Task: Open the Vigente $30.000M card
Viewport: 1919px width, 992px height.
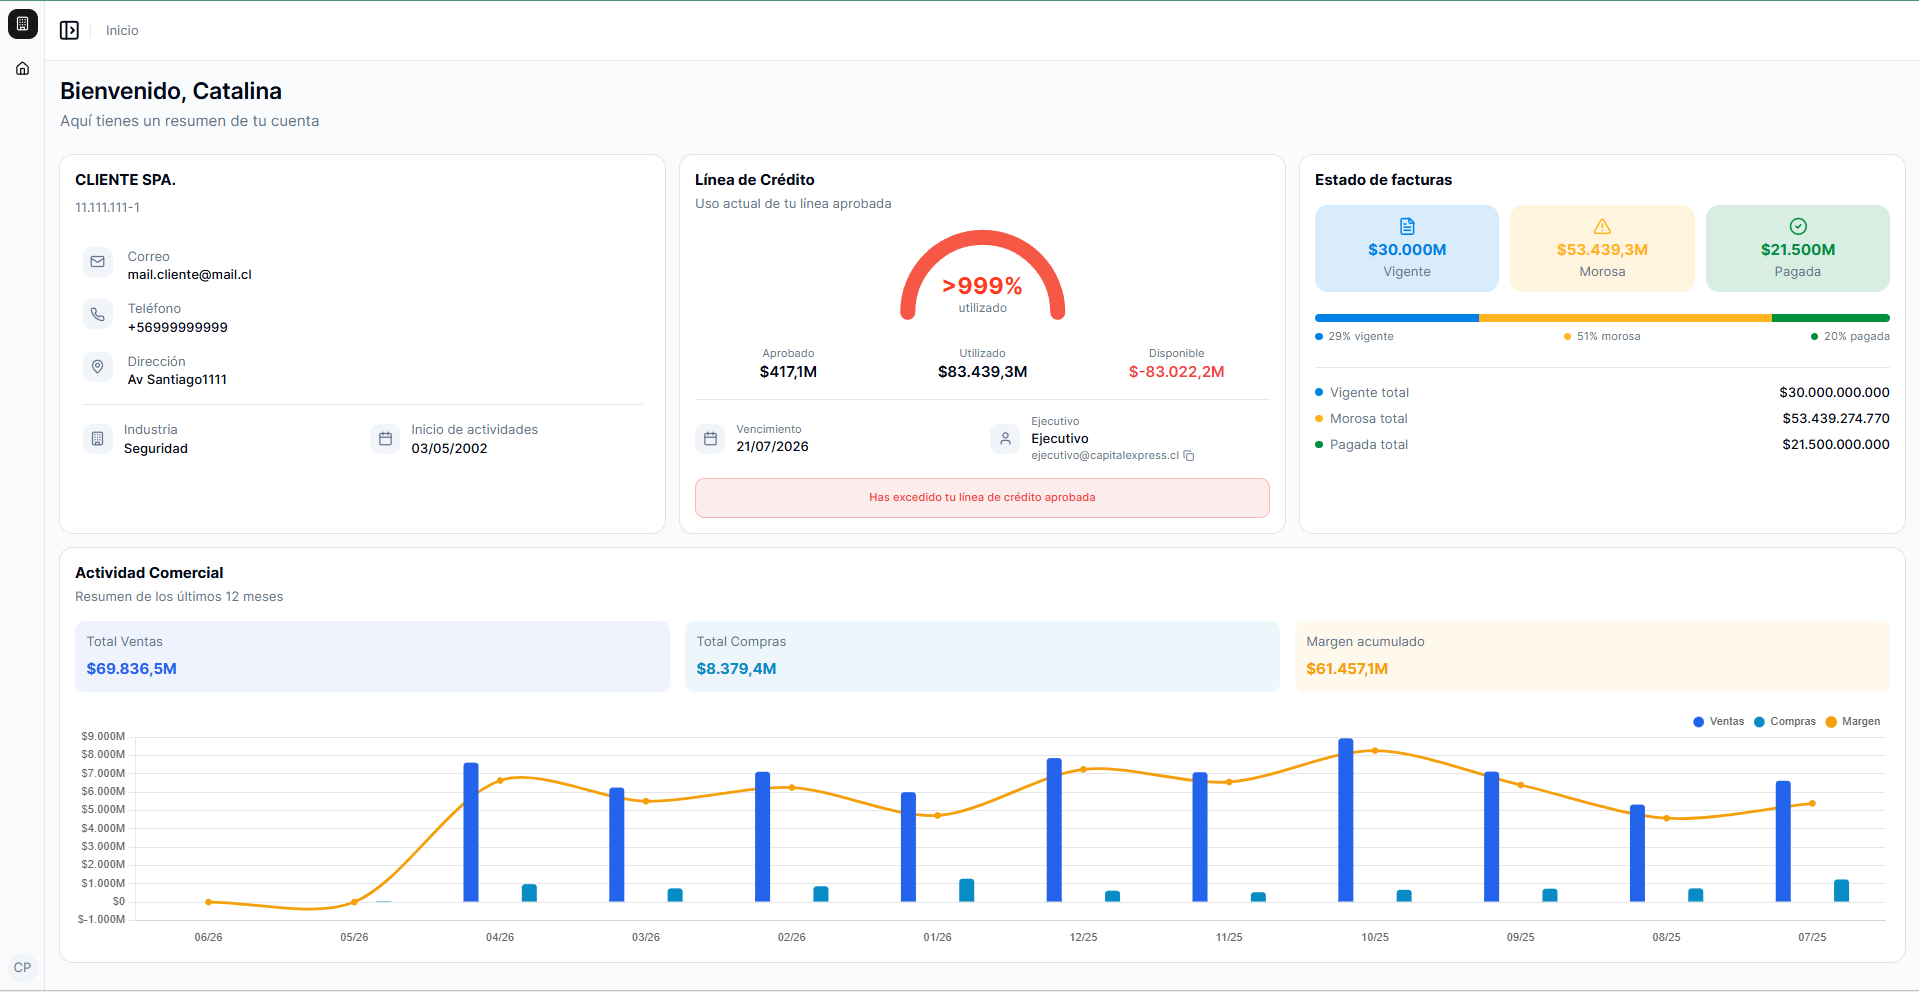Action: point(1407,249)
